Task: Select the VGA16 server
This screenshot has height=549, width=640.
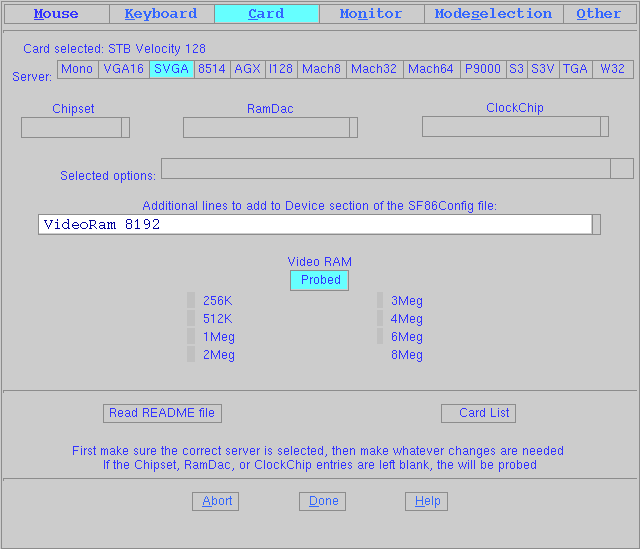Action: (123, 69)
